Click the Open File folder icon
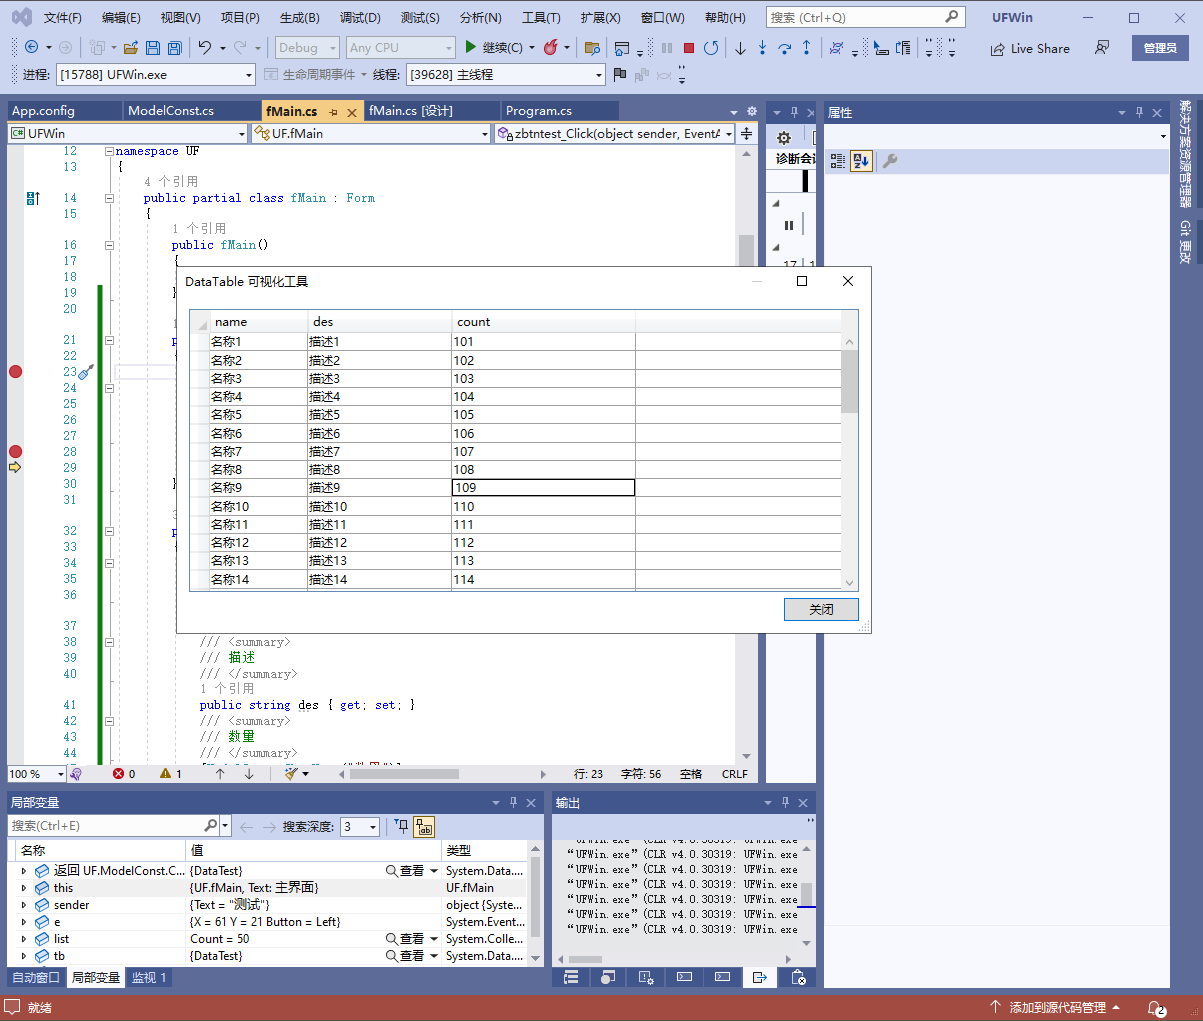This screenshot has height=1021, width=1203. tap(131, 48)
